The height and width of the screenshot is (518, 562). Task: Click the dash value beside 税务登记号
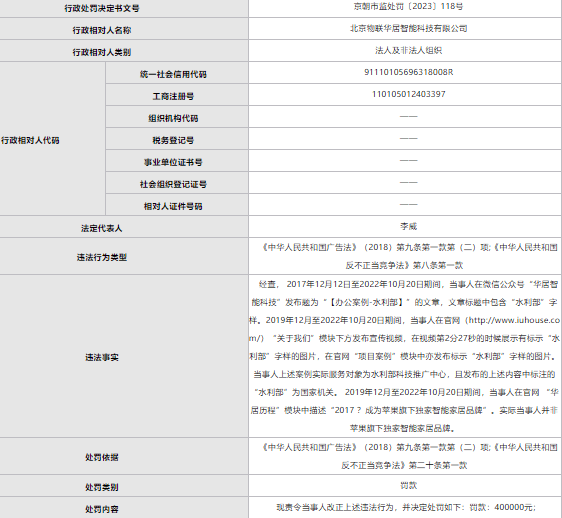coord(409,138)
